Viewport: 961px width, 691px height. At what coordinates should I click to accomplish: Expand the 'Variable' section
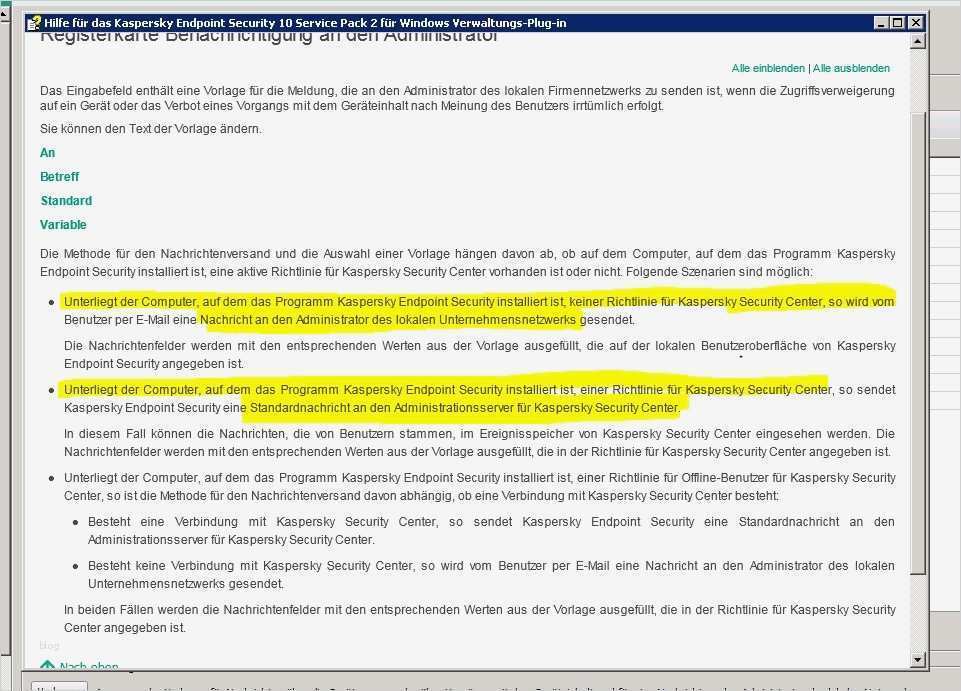coord(63,224)
